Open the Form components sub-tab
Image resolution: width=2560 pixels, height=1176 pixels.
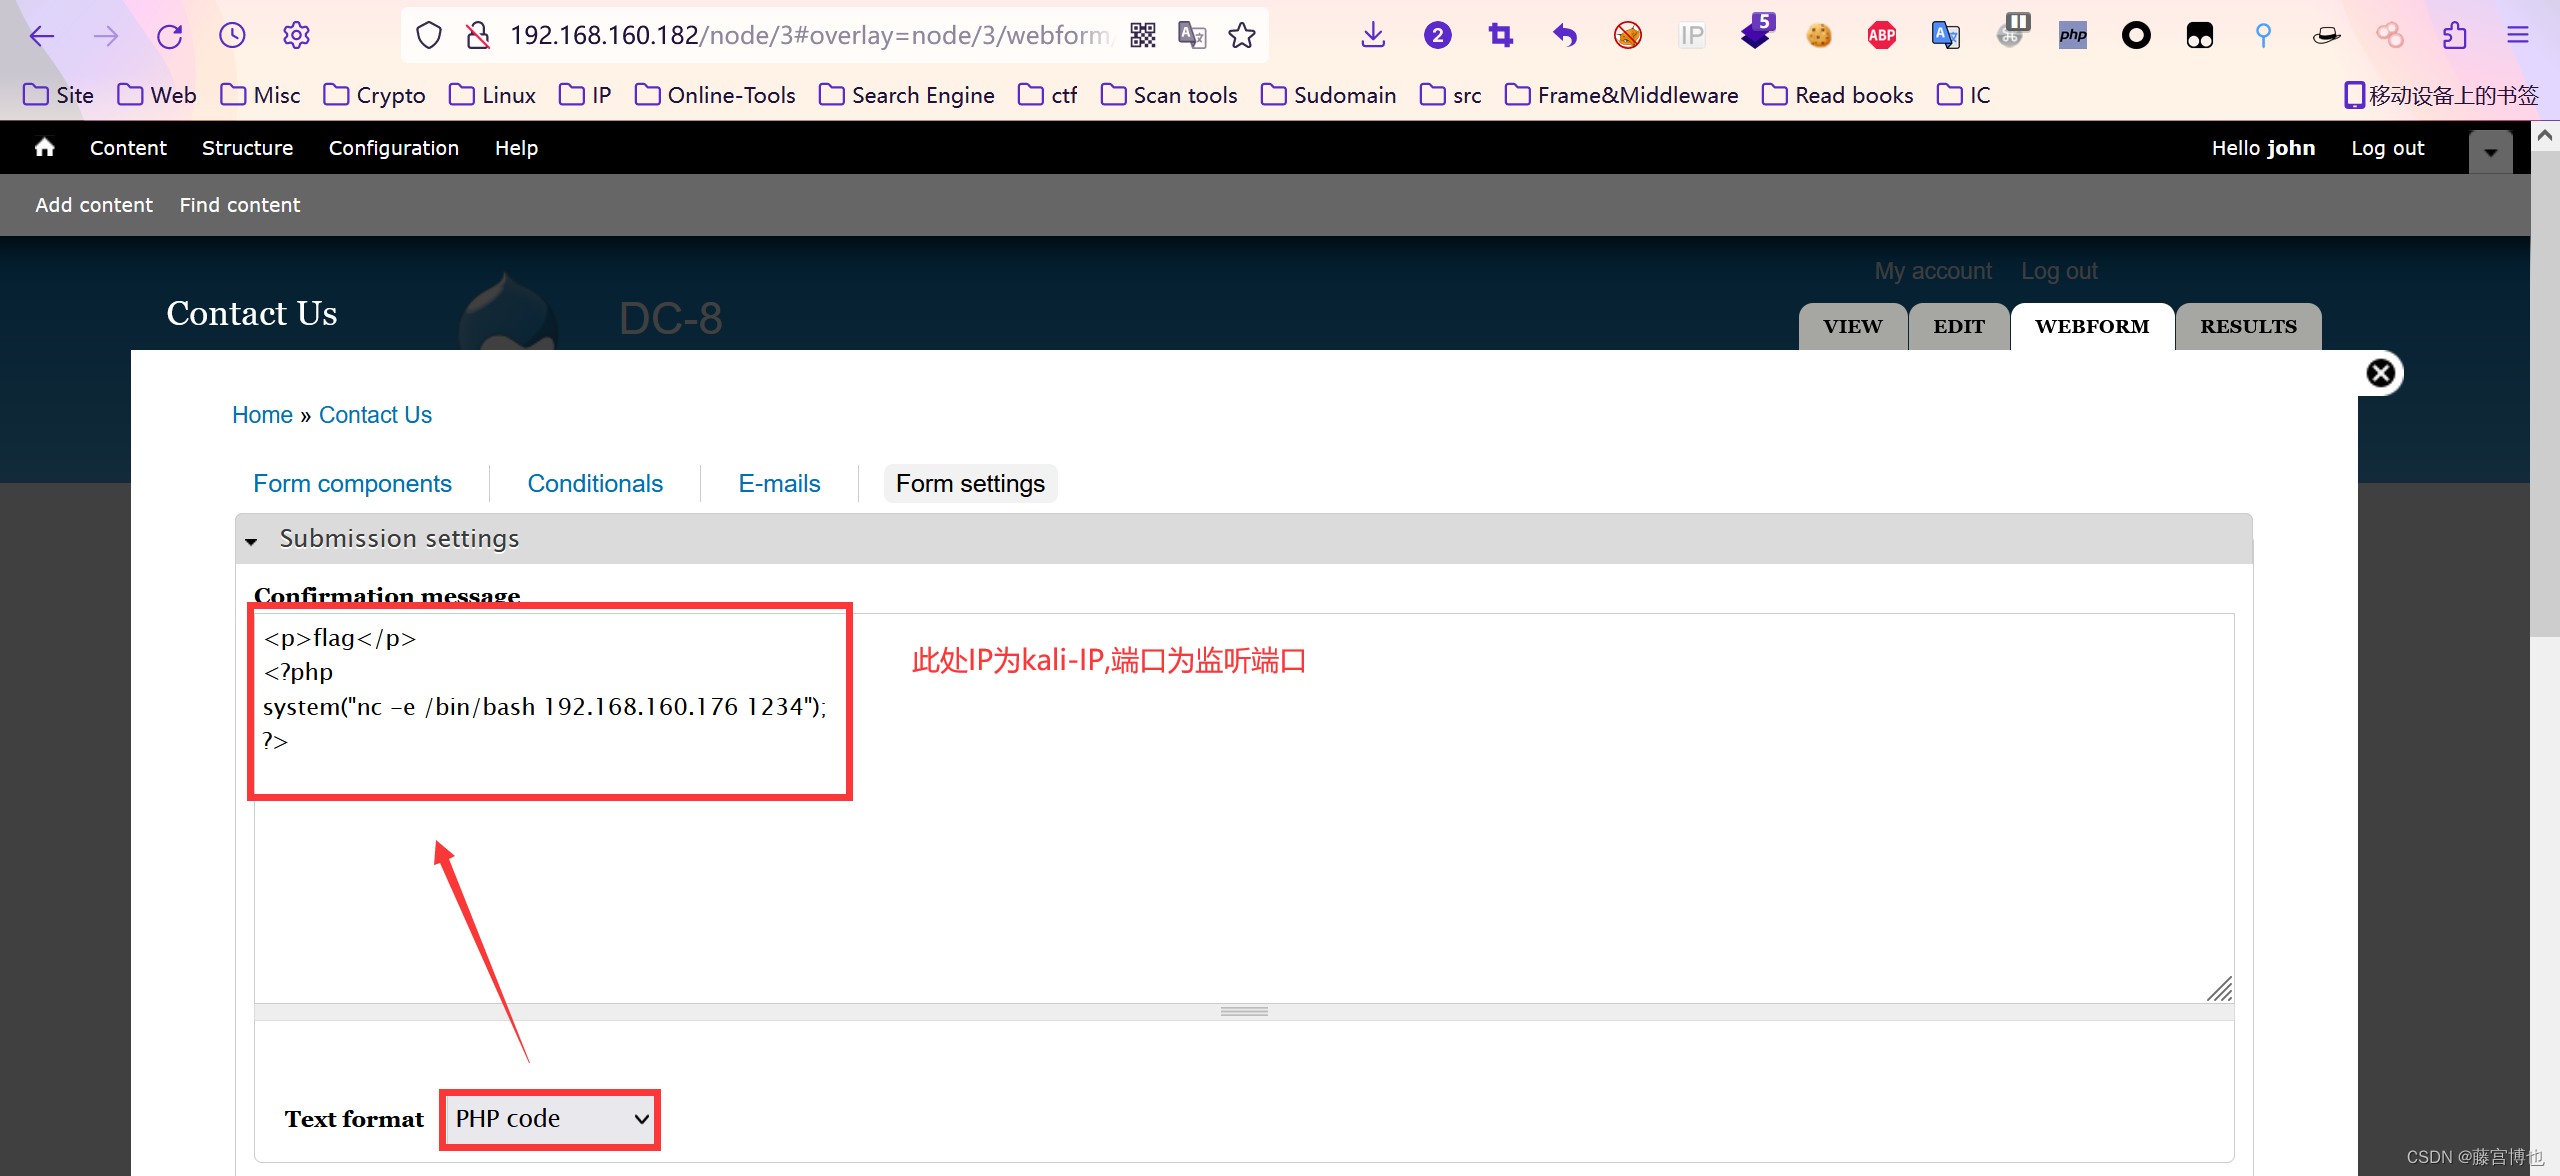pos(352,484)
